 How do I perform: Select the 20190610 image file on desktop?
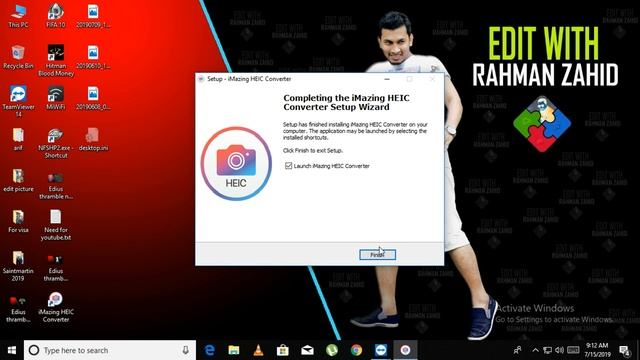coord(93,57)
